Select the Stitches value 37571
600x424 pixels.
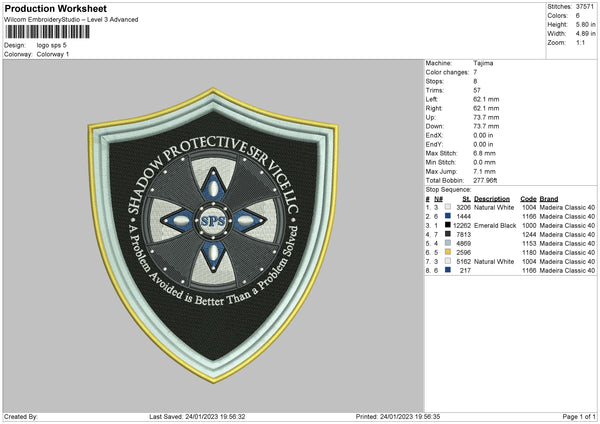click(585, 7)
